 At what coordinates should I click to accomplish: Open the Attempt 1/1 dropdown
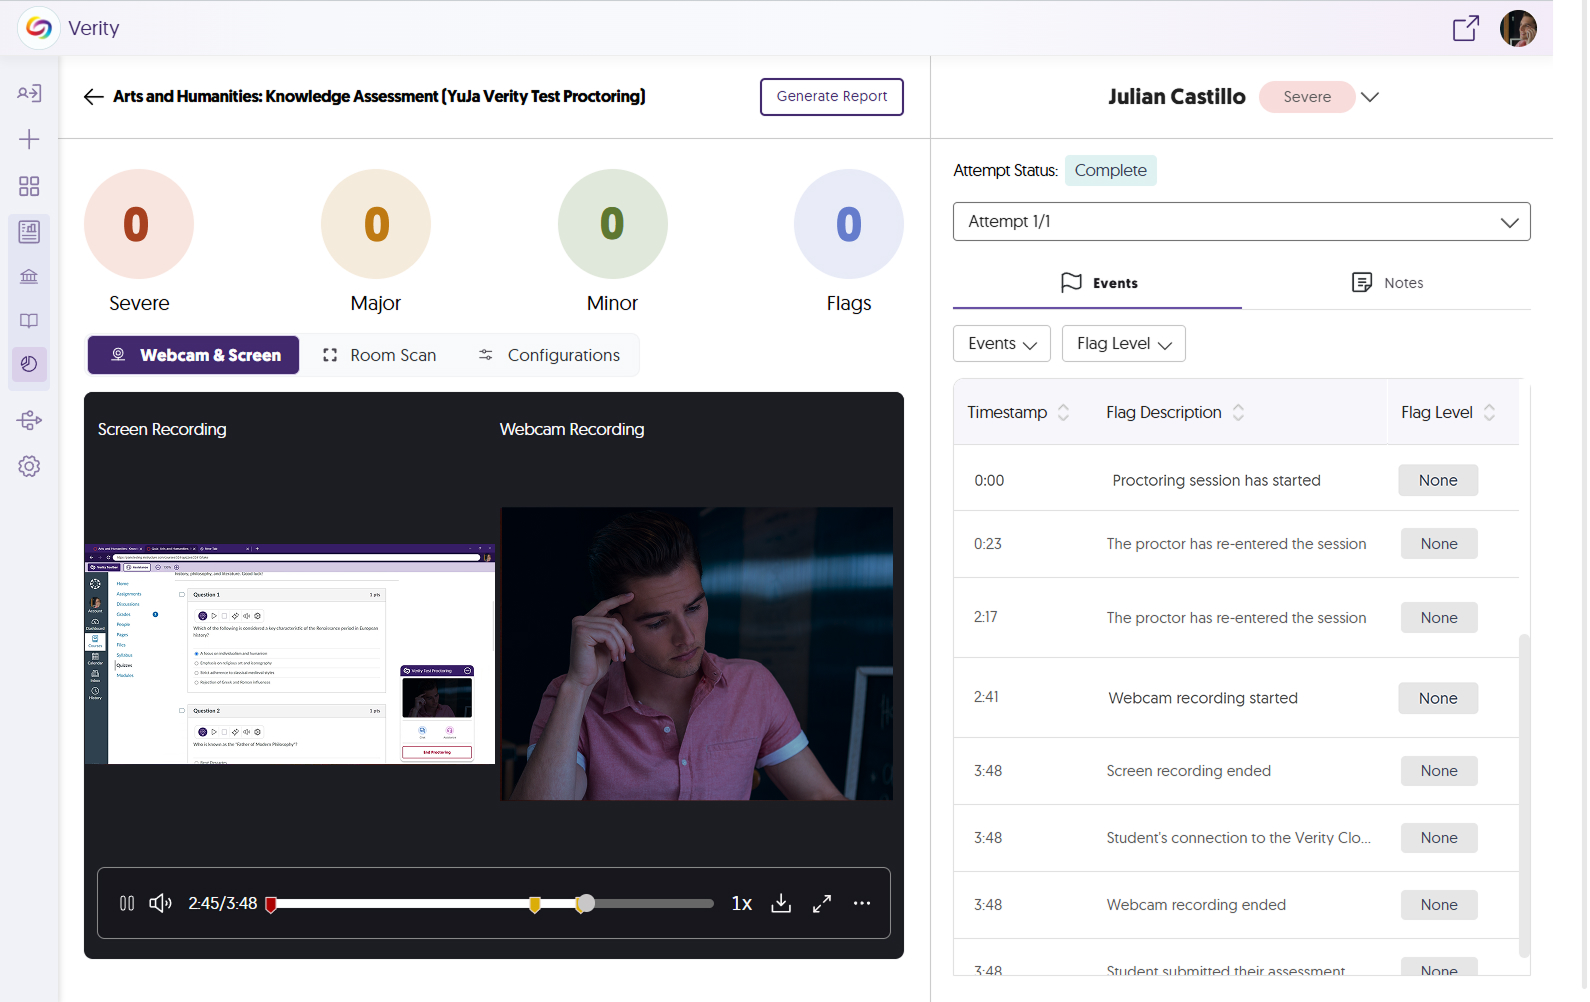(x=1241, y=222)
